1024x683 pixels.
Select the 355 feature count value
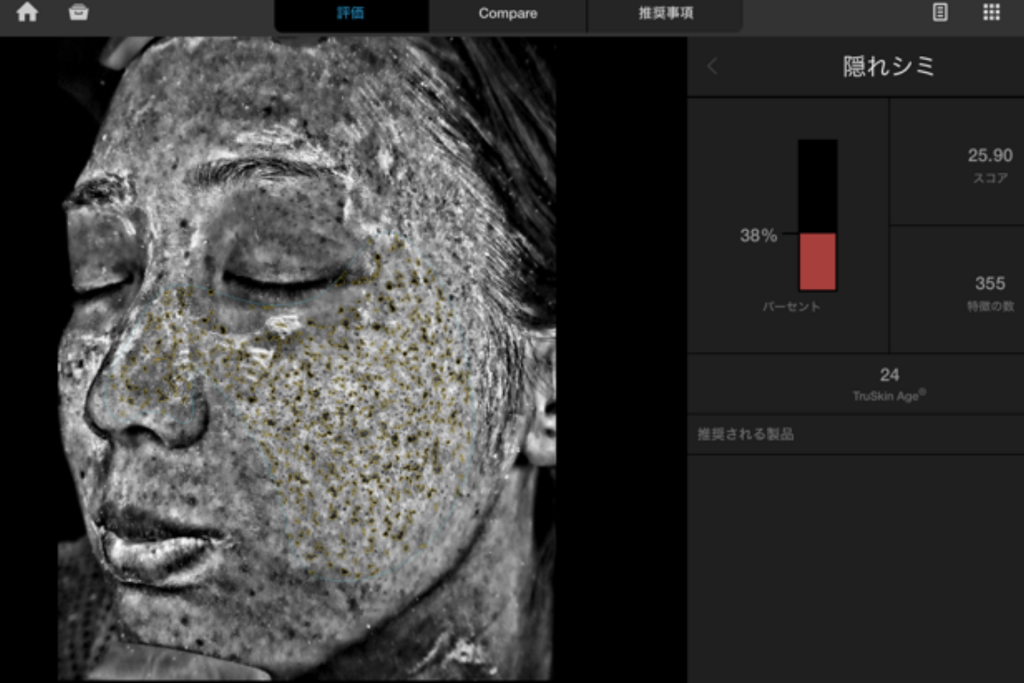pos(989,284)
